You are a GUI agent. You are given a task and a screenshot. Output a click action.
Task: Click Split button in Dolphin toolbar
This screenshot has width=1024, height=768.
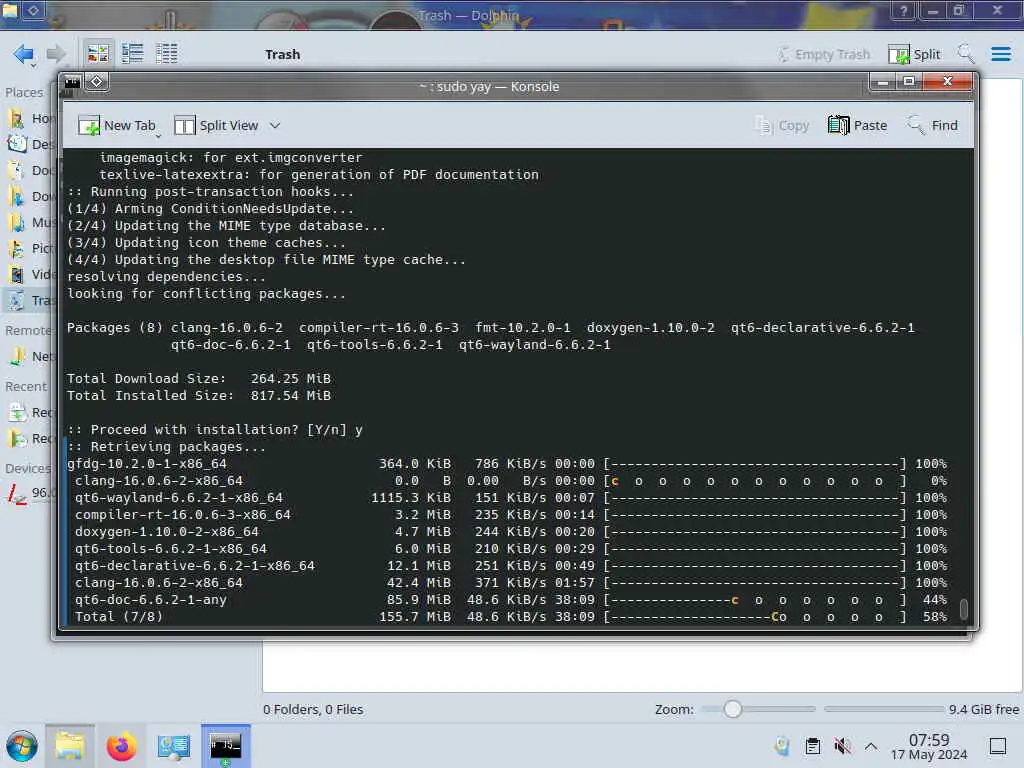click(914, 54)
